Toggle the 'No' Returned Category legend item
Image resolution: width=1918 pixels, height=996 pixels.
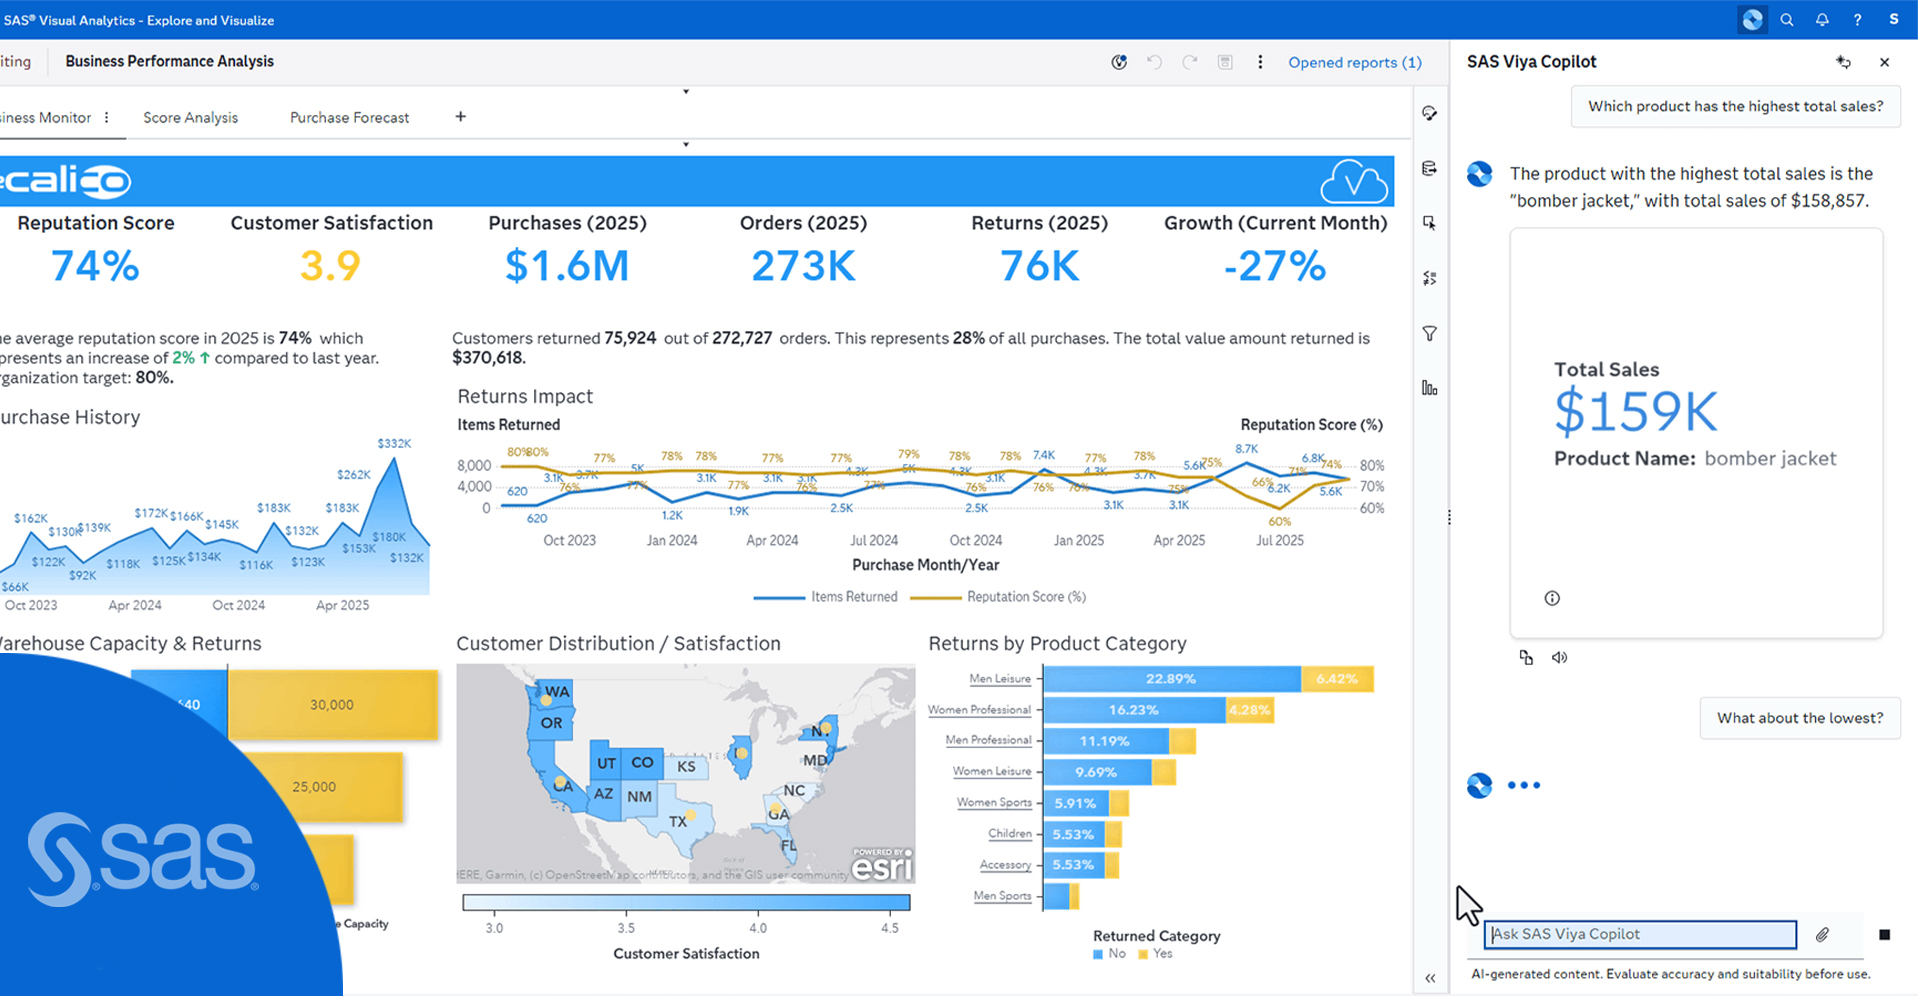pyautogui.click(x=1109, y=954)
